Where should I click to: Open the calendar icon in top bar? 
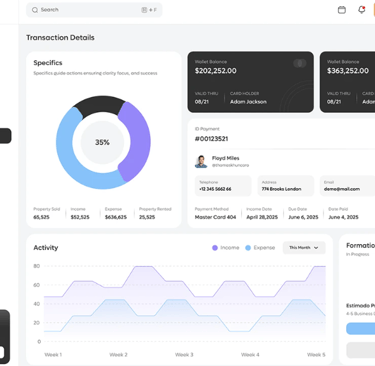coord(342,10)
